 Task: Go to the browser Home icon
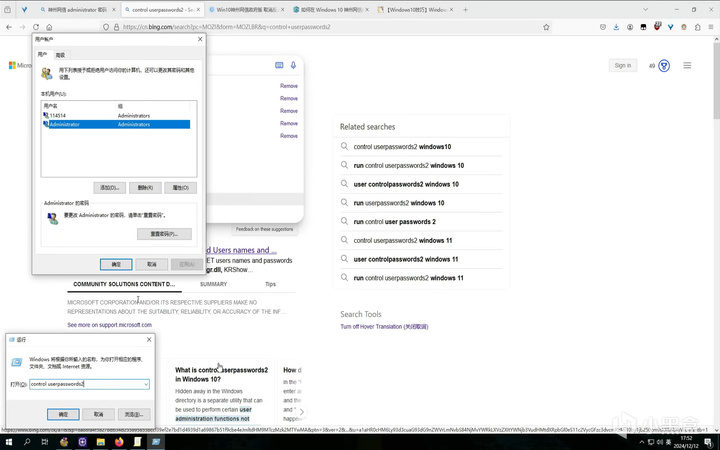point(49,27)
